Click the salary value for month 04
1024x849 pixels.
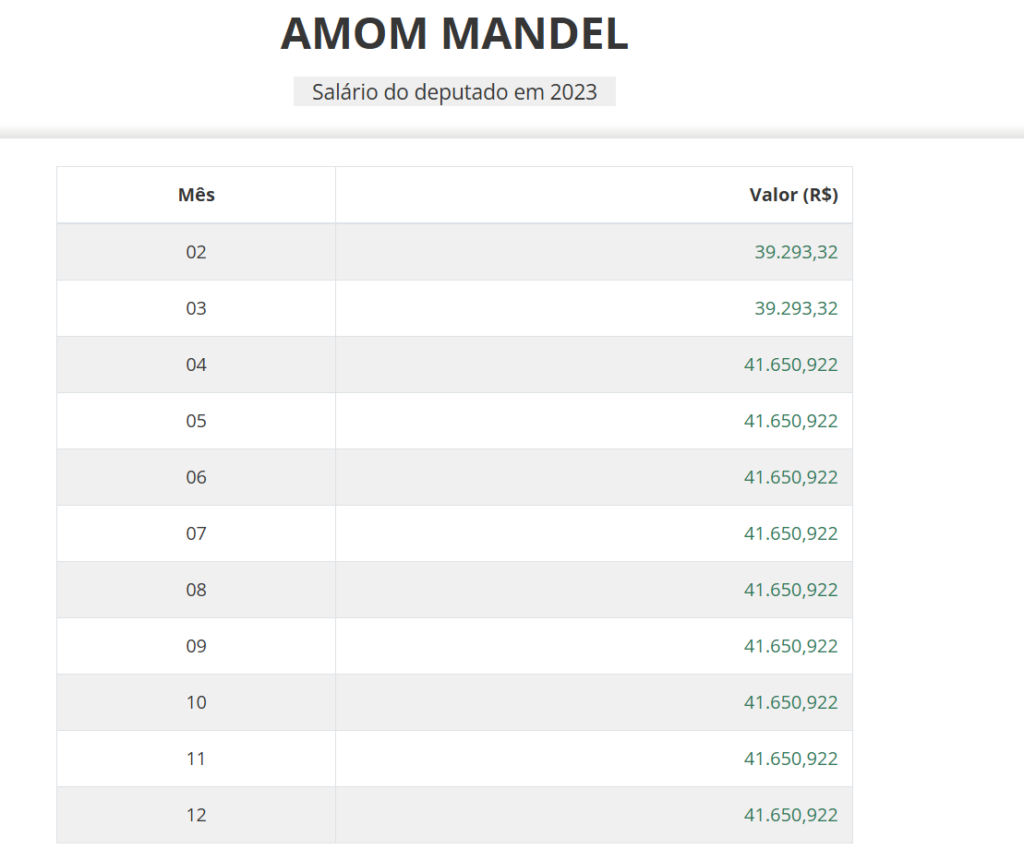click(791, 365)
